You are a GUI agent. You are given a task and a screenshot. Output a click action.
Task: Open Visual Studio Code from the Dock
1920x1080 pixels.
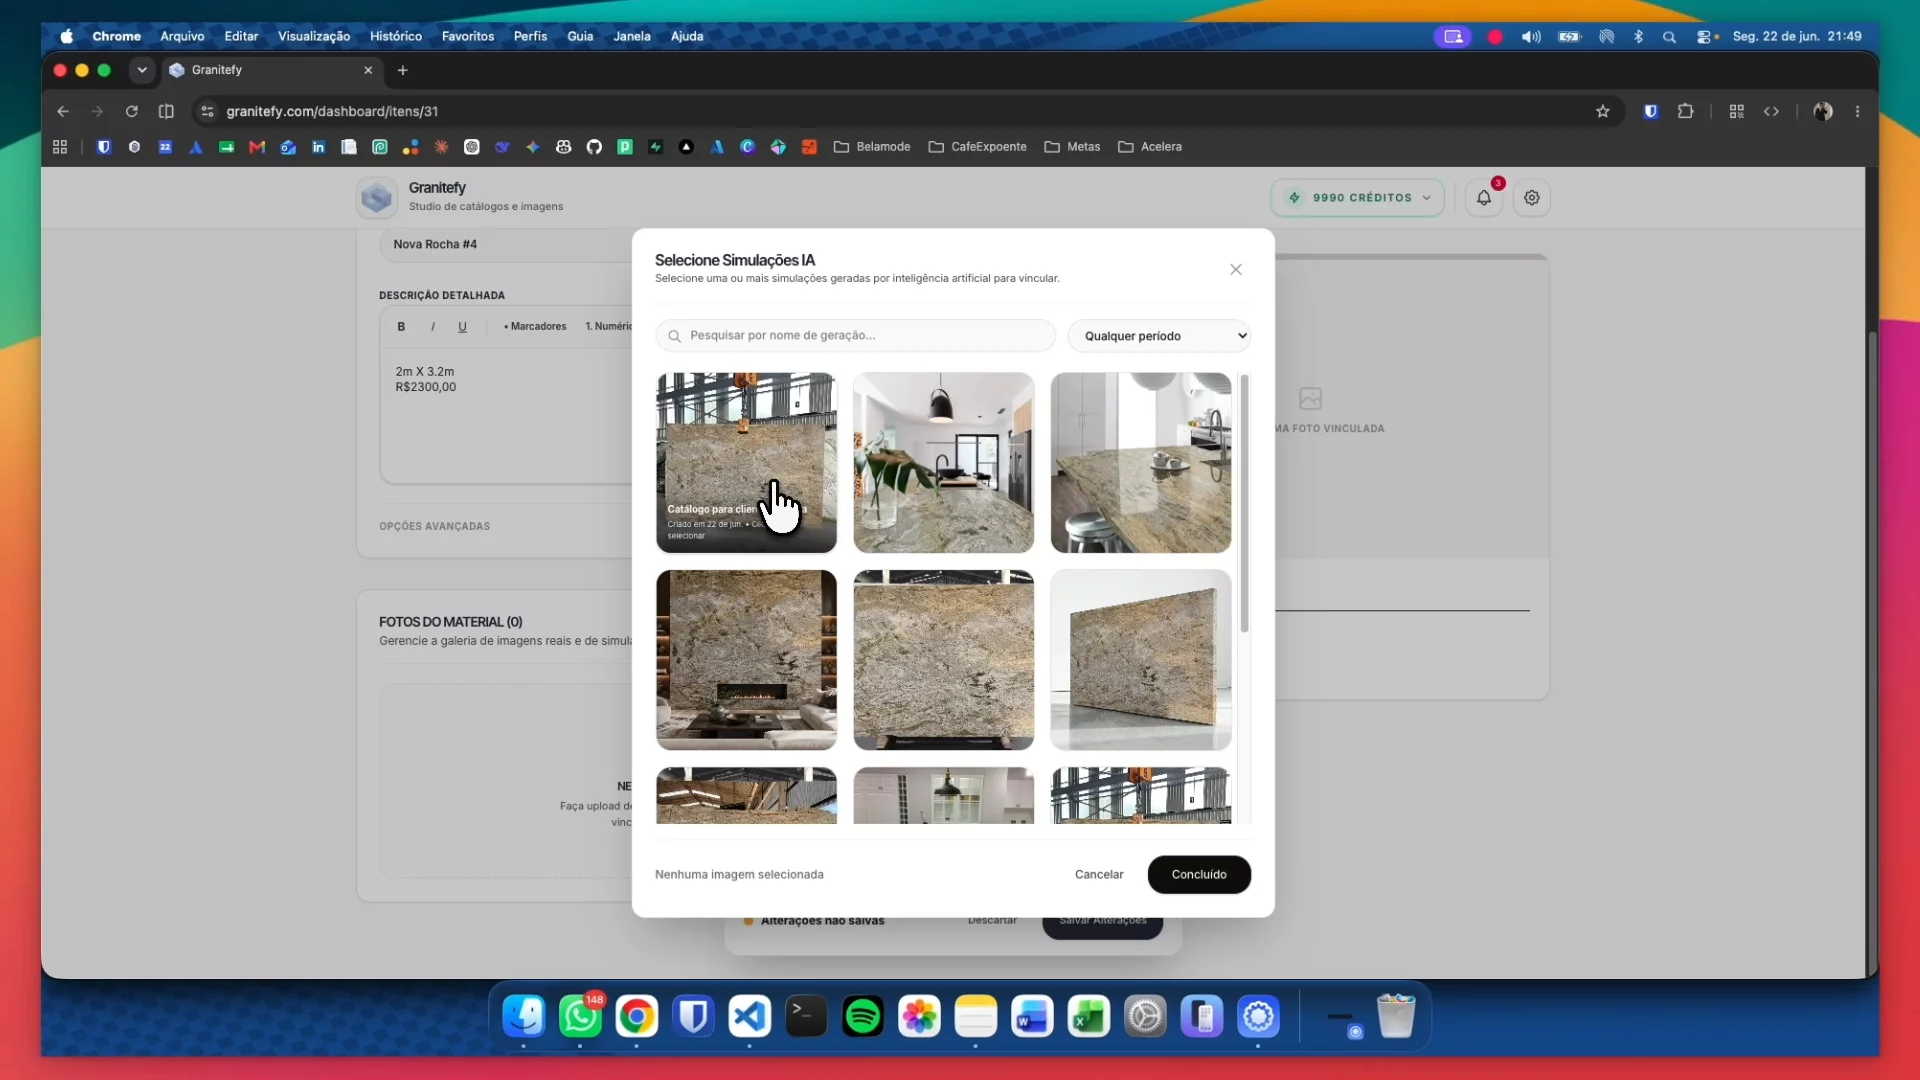pyautogui.click(x=750, y=1017)
